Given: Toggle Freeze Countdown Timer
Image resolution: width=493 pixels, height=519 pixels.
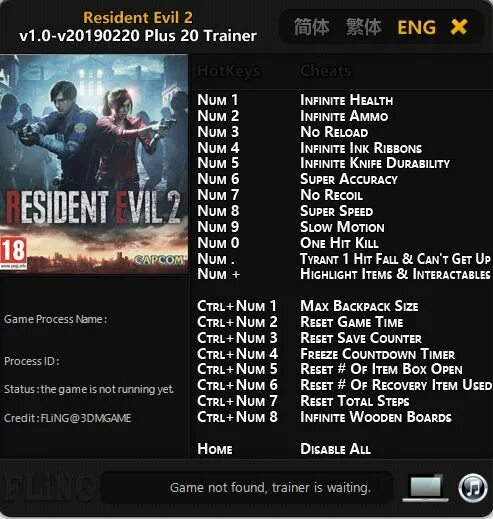Looking at the screenshot, I should 378,354.
